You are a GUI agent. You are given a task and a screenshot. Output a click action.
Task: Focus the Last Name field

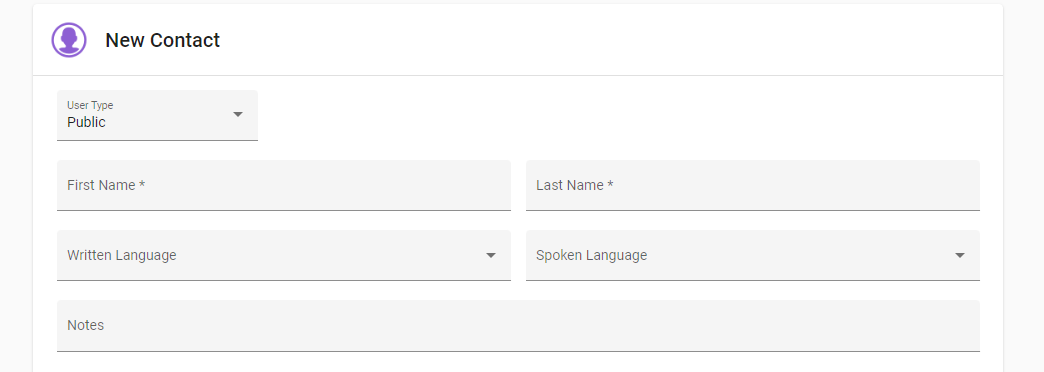752,186
